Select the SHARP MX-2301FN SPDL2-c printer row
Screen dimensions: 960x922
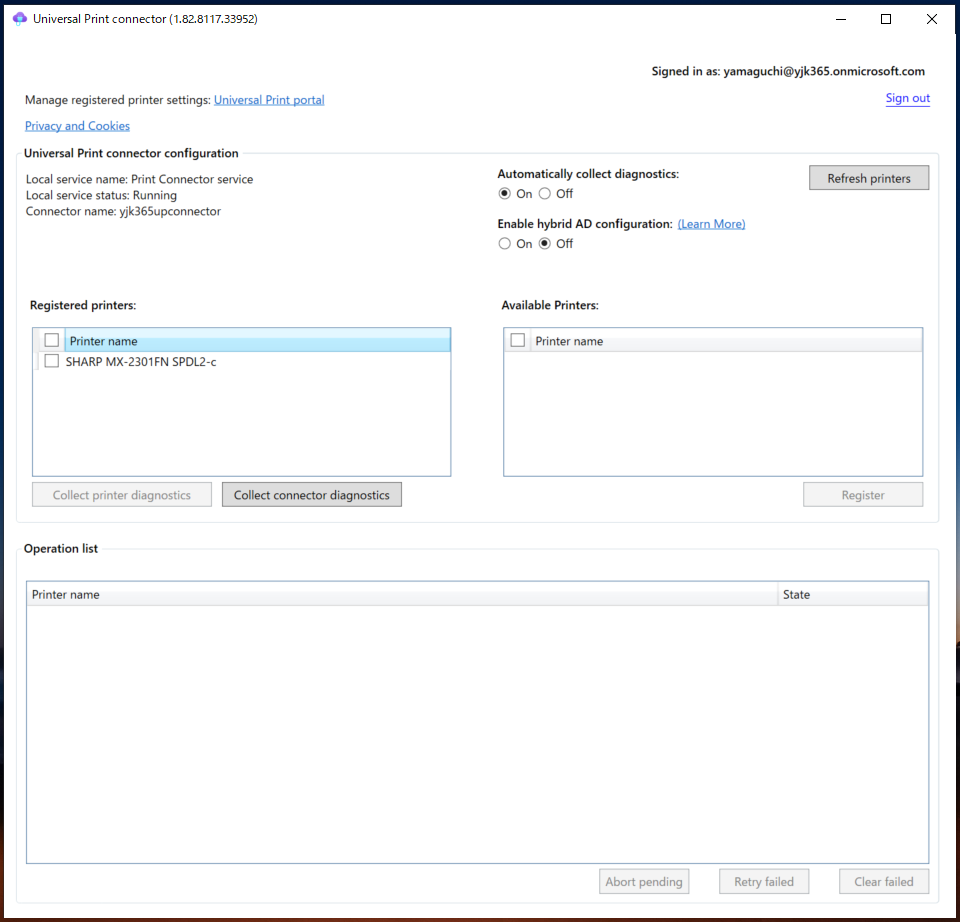click(241, 362)
